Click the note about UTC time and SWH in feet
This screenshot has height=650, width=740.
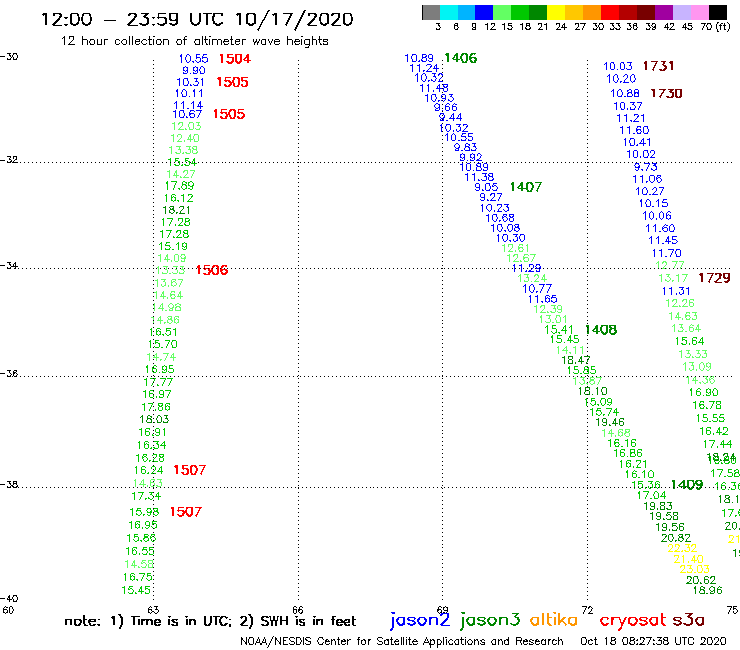210,621
